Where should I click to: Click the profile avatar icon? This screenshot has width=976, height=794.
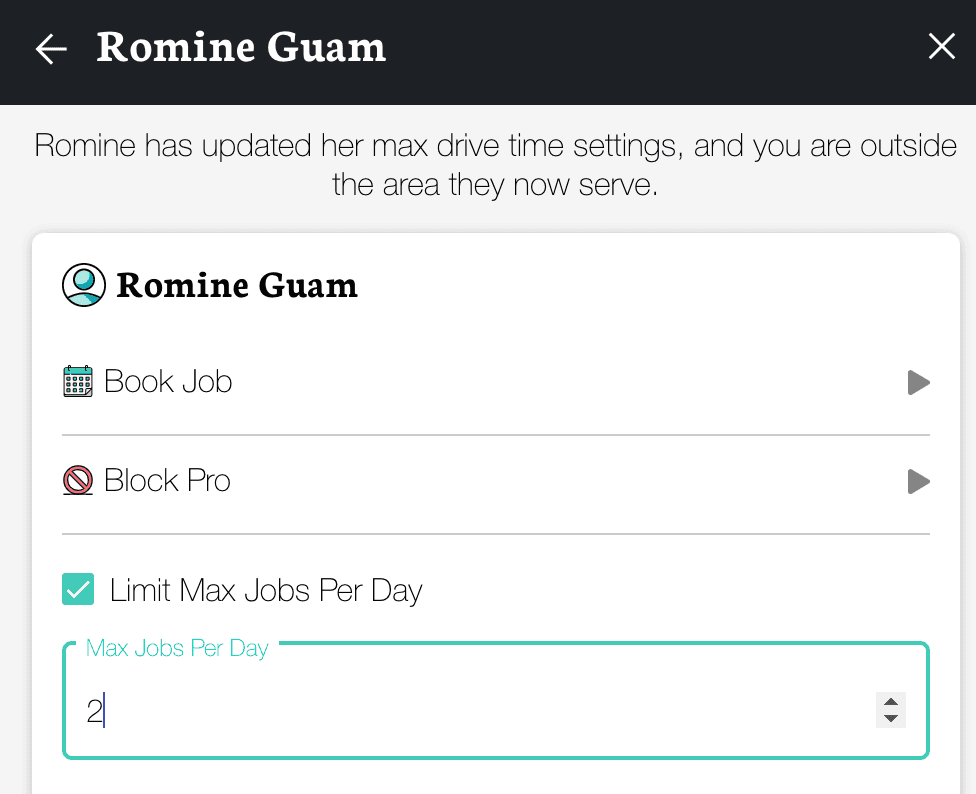(84, 285)
